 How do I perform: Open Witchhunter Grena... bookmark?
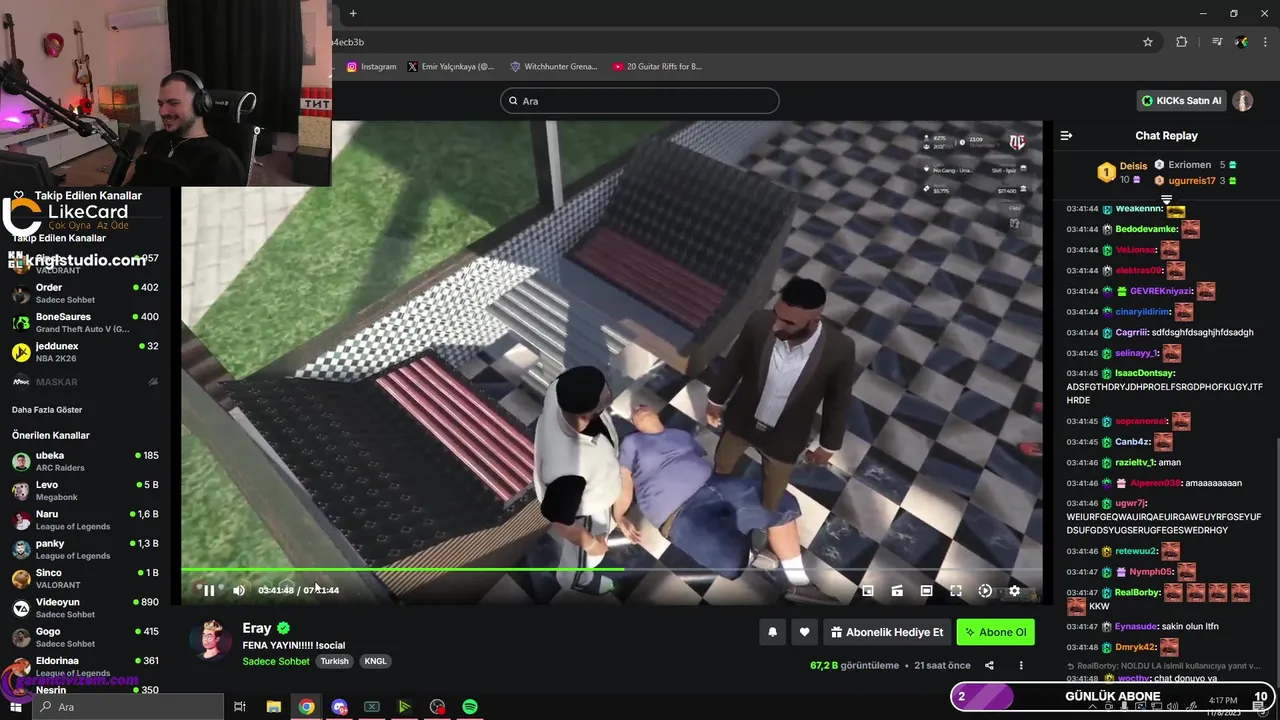554,67
